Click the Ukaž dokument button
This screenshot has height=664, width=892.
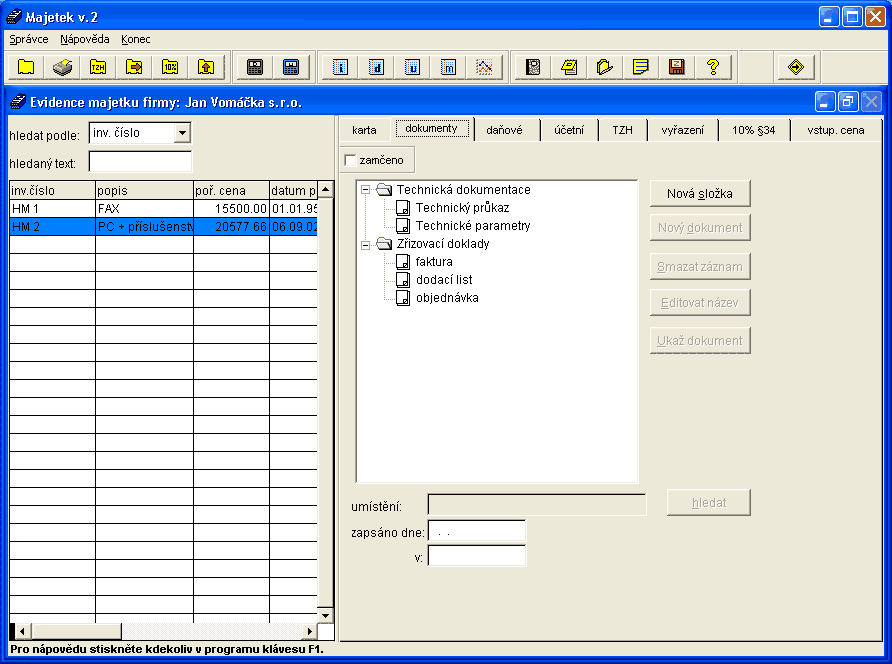coord(700,341)
